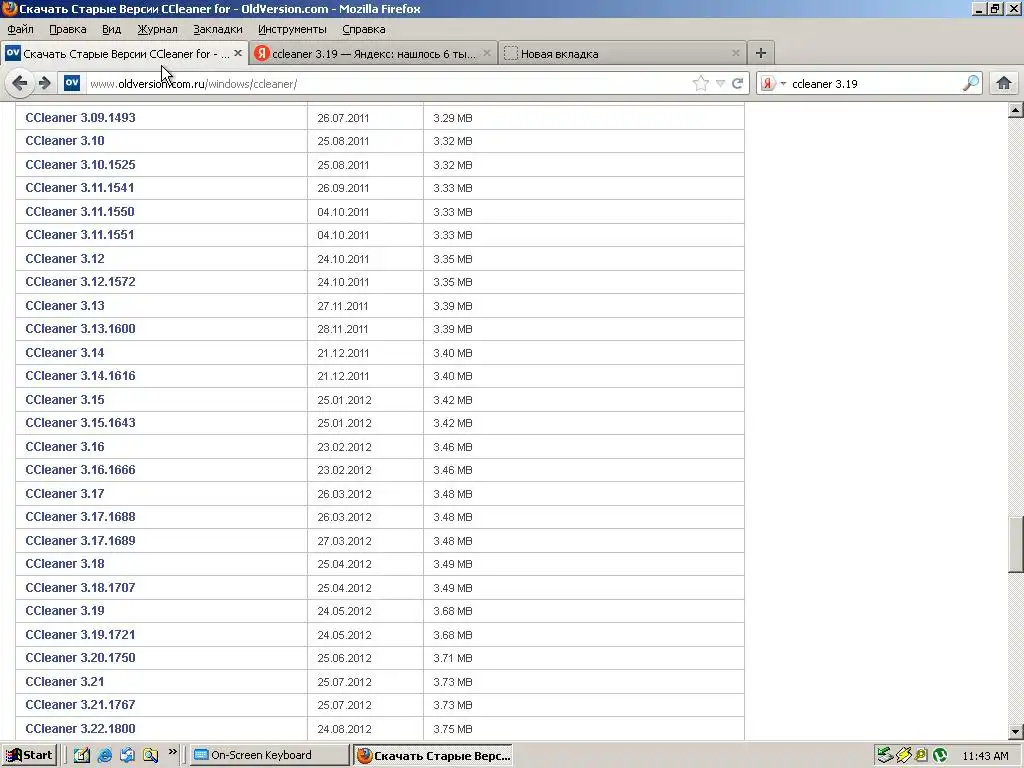Open CCleaner 3.11.1551 link

tap(80, 234)
